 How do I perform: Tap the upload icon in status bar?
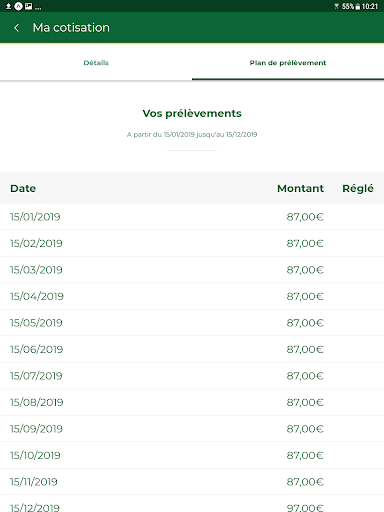point(9,6)
